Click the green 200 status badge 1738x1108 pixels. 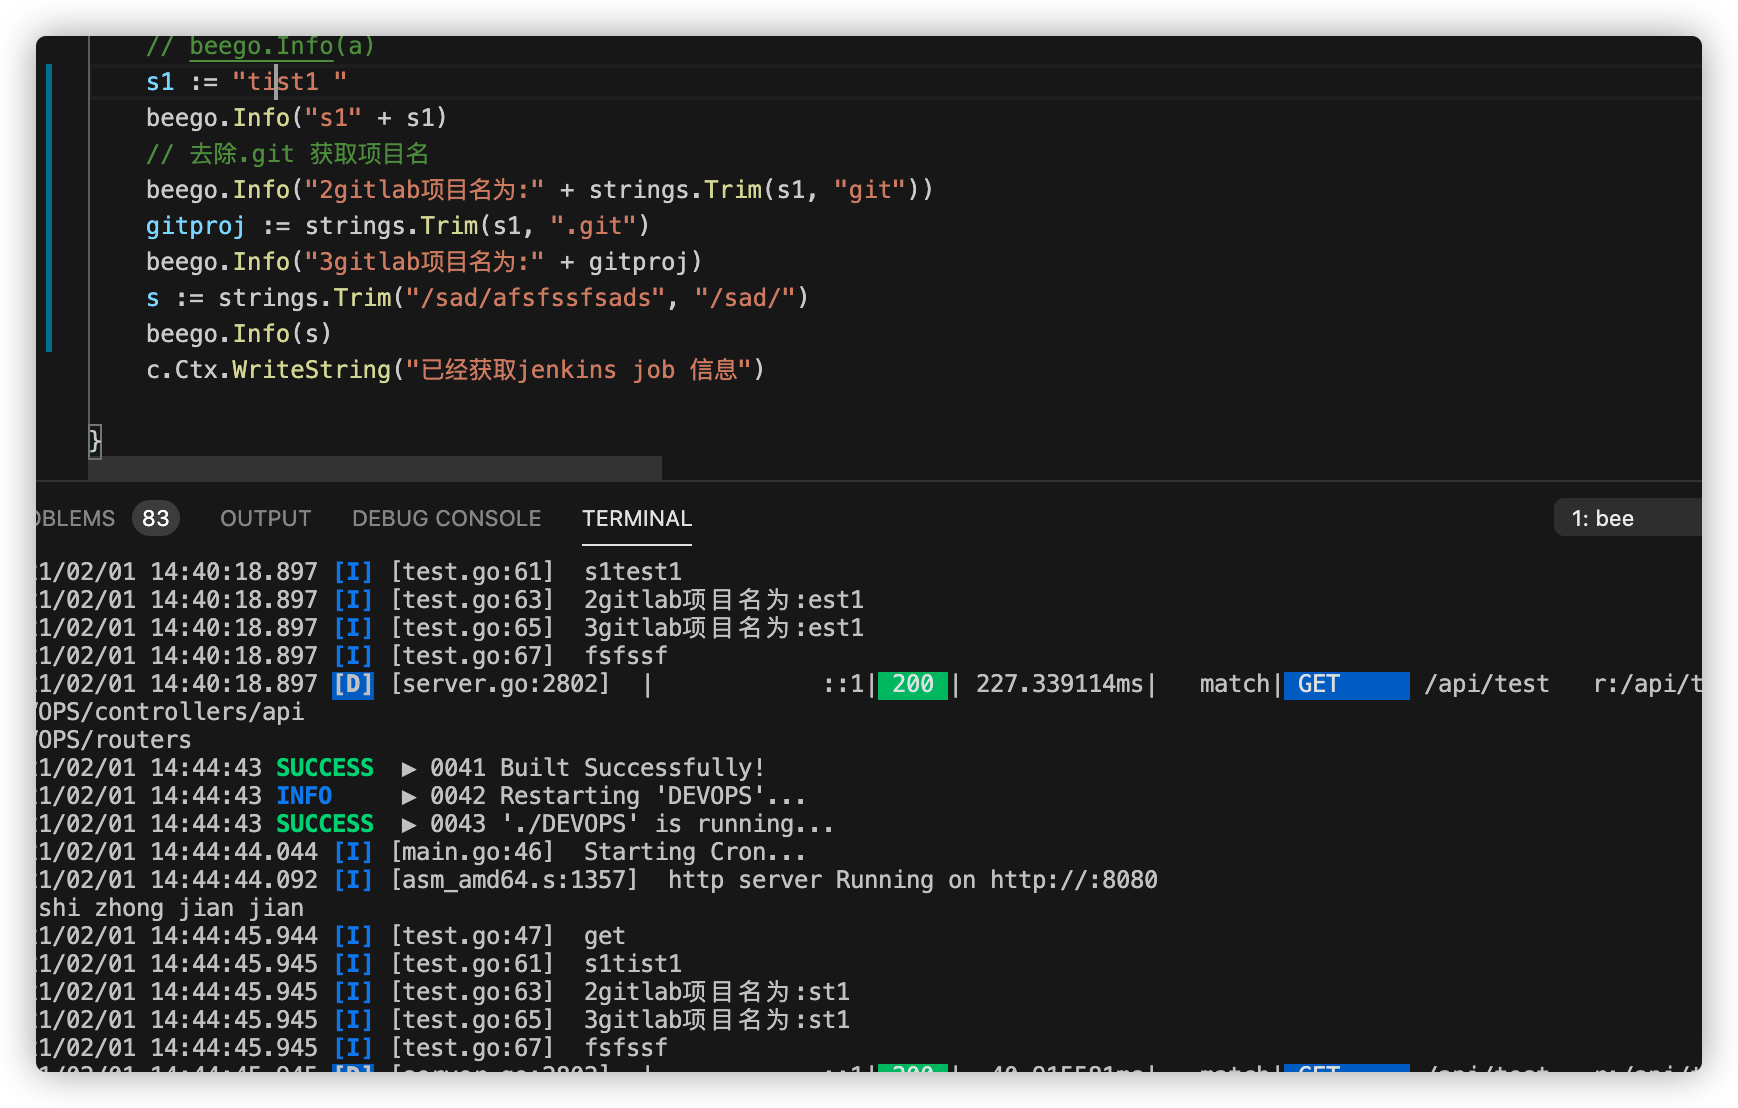[911, 685]
